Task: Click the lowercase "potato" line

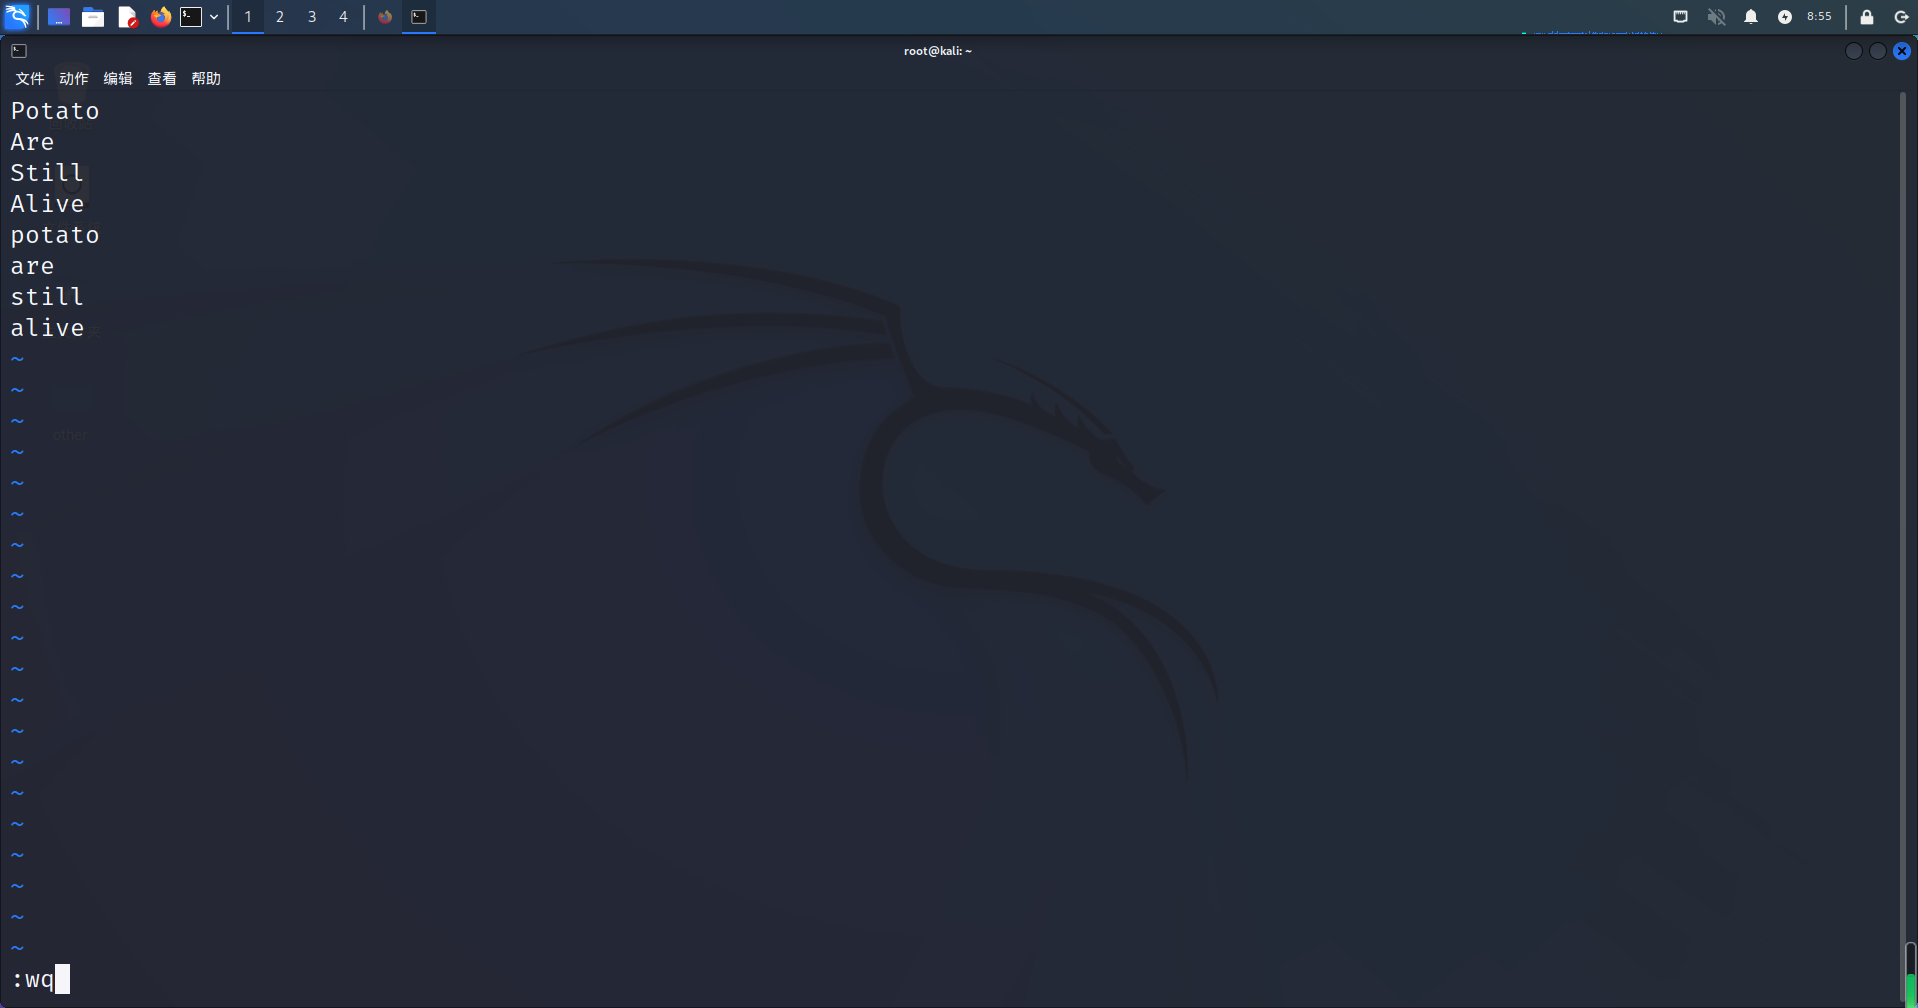Action: (x=55, y=235)
